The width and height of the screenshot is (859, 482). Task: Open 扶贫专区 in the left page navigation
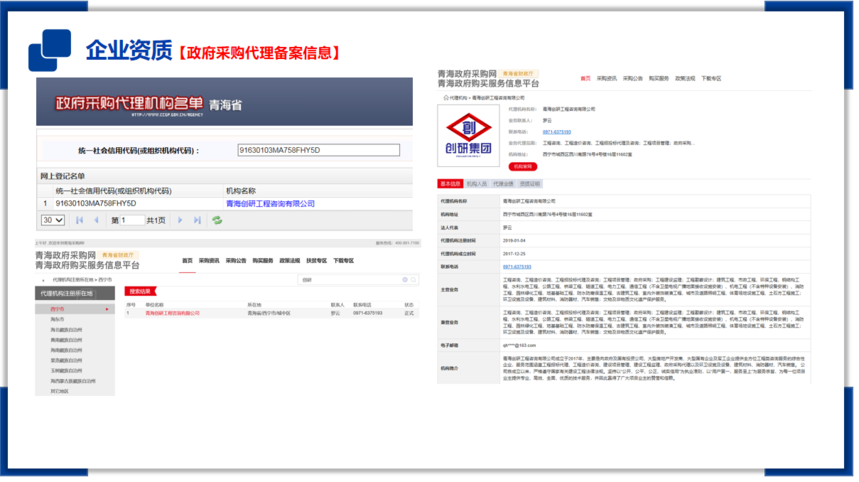click(x=317, y=261)
